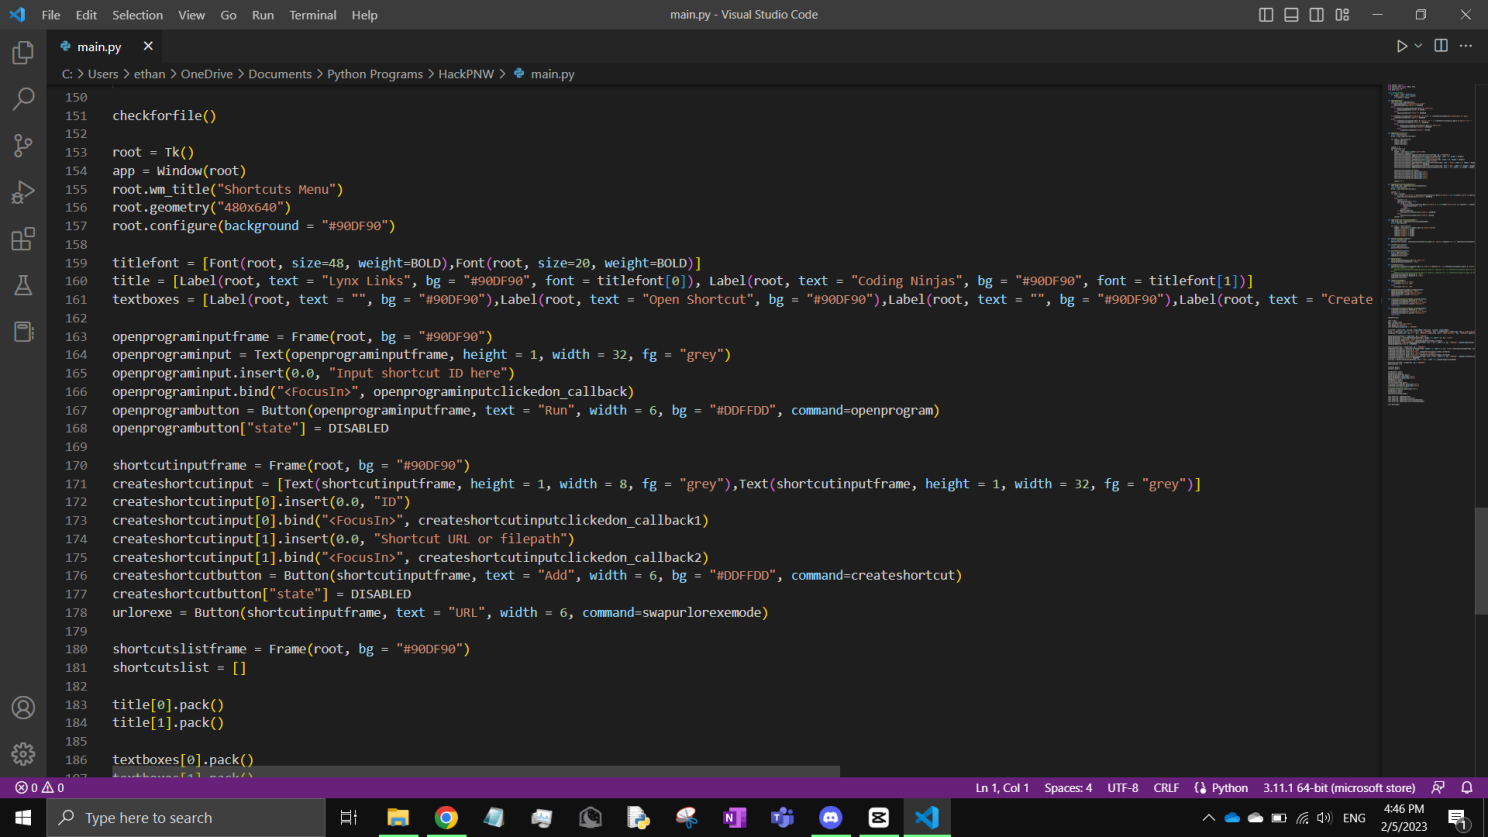This screenshot has height=837, width=1488.
Task: Open Manage gear settings icon
Action: 23,754
